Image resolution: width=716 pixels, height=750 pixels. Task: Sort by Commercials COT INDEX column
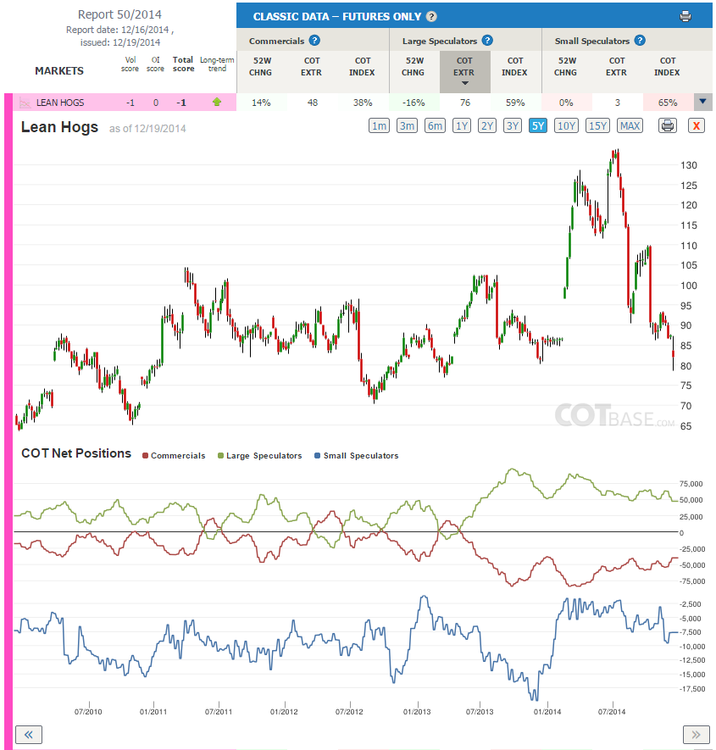point(362,66)
